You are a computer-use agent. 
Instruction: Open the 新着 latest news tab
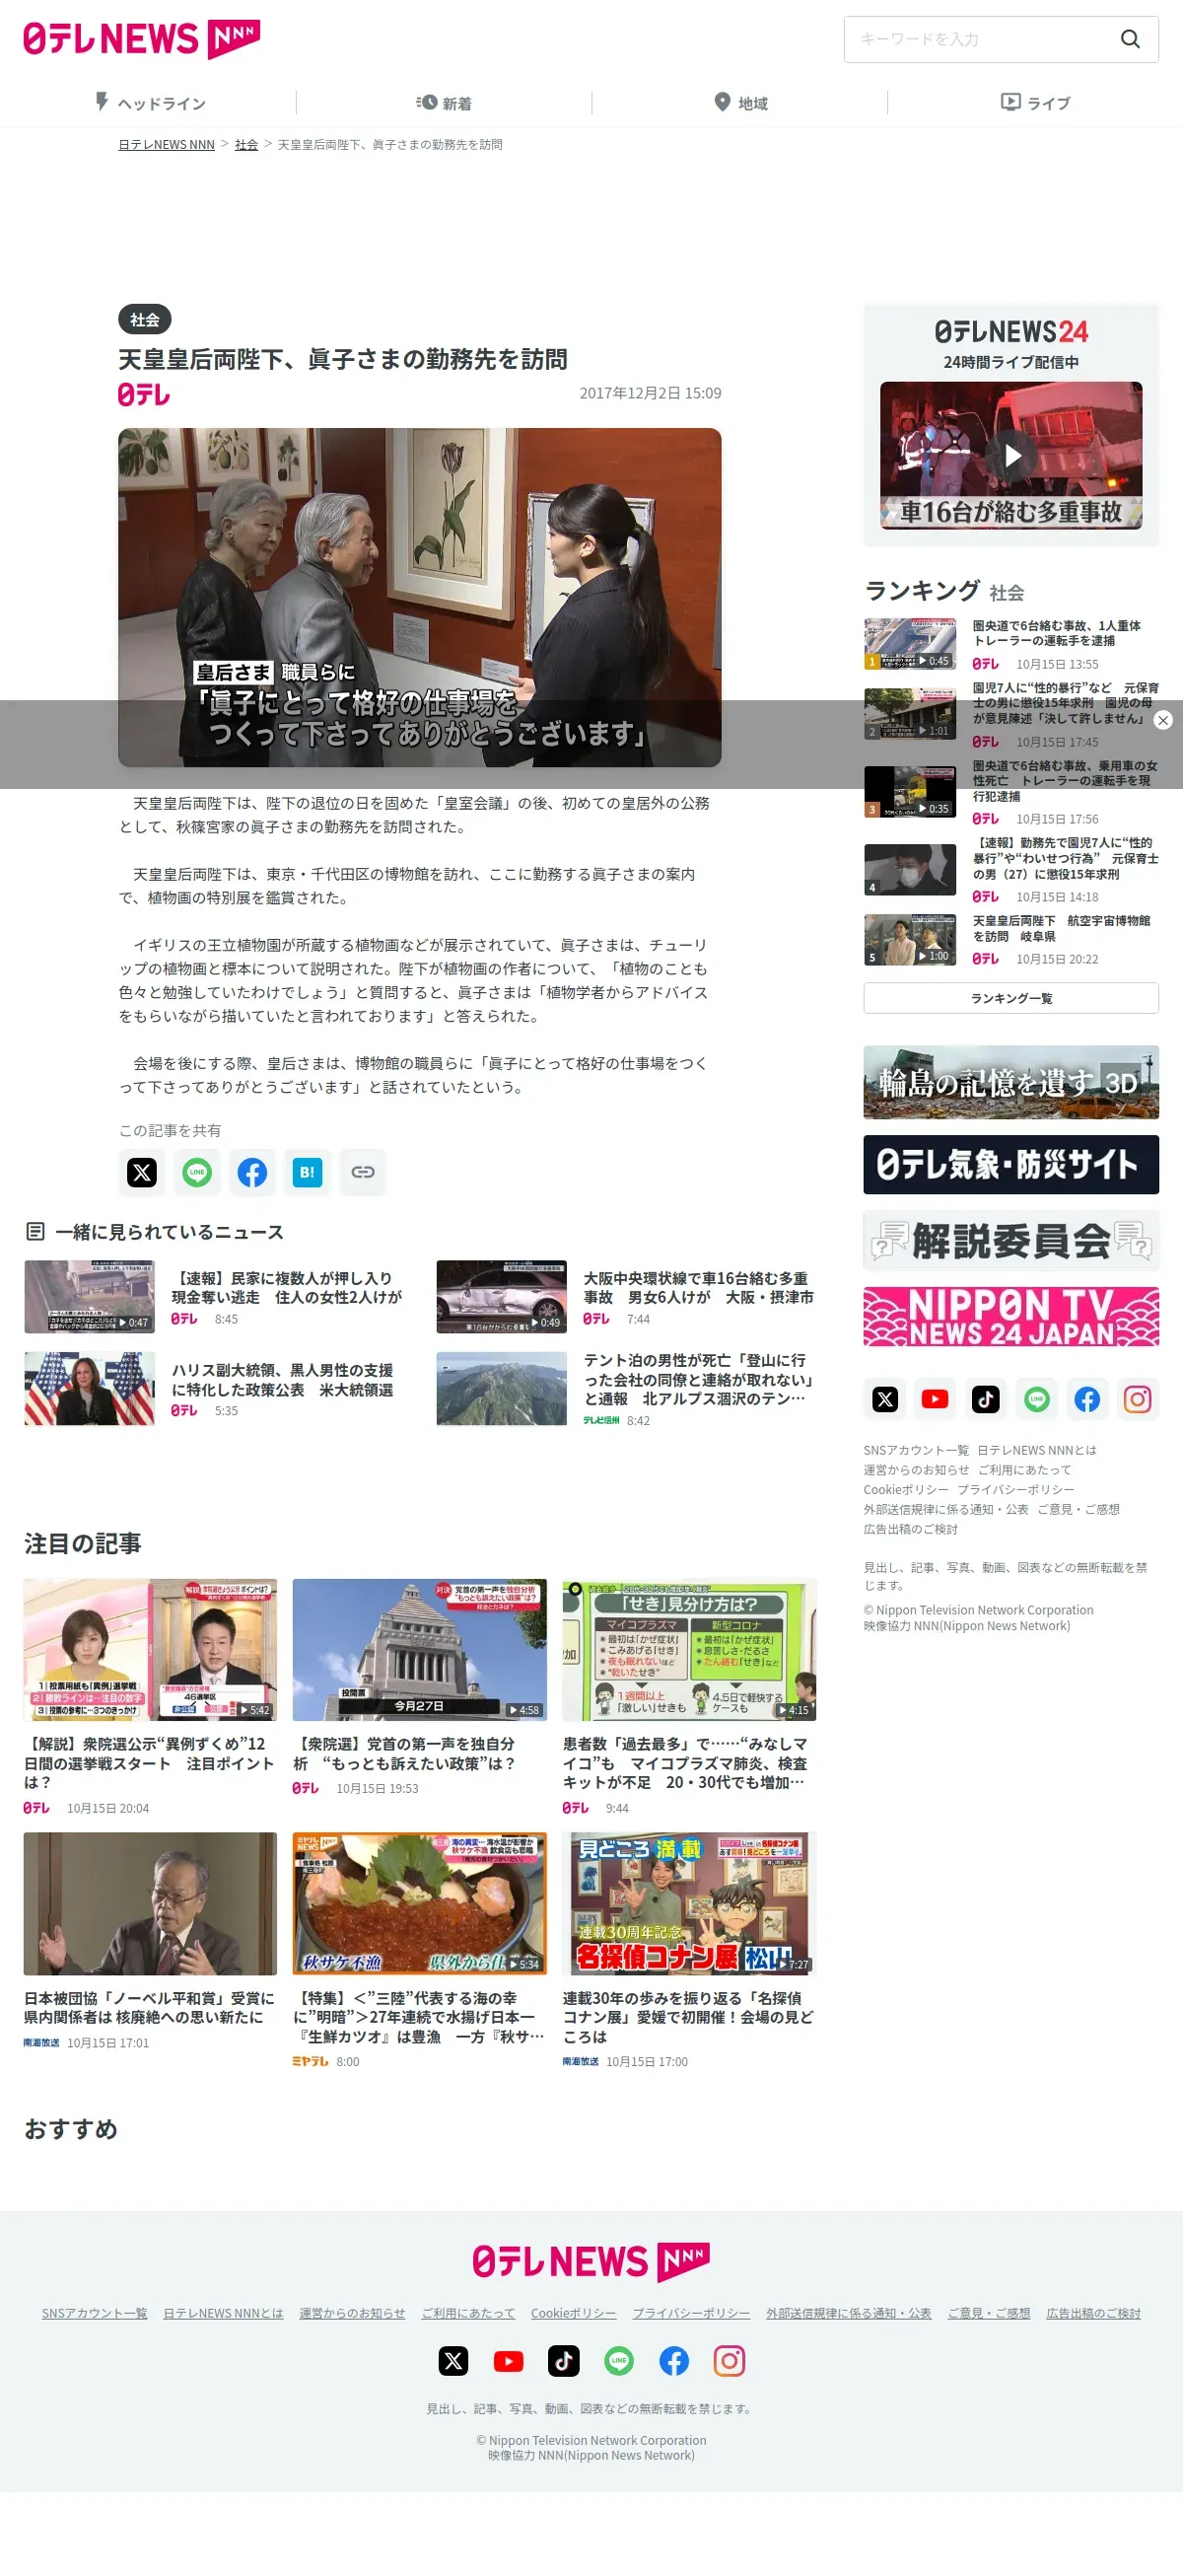pyautogui.click(x=444, y=102)
